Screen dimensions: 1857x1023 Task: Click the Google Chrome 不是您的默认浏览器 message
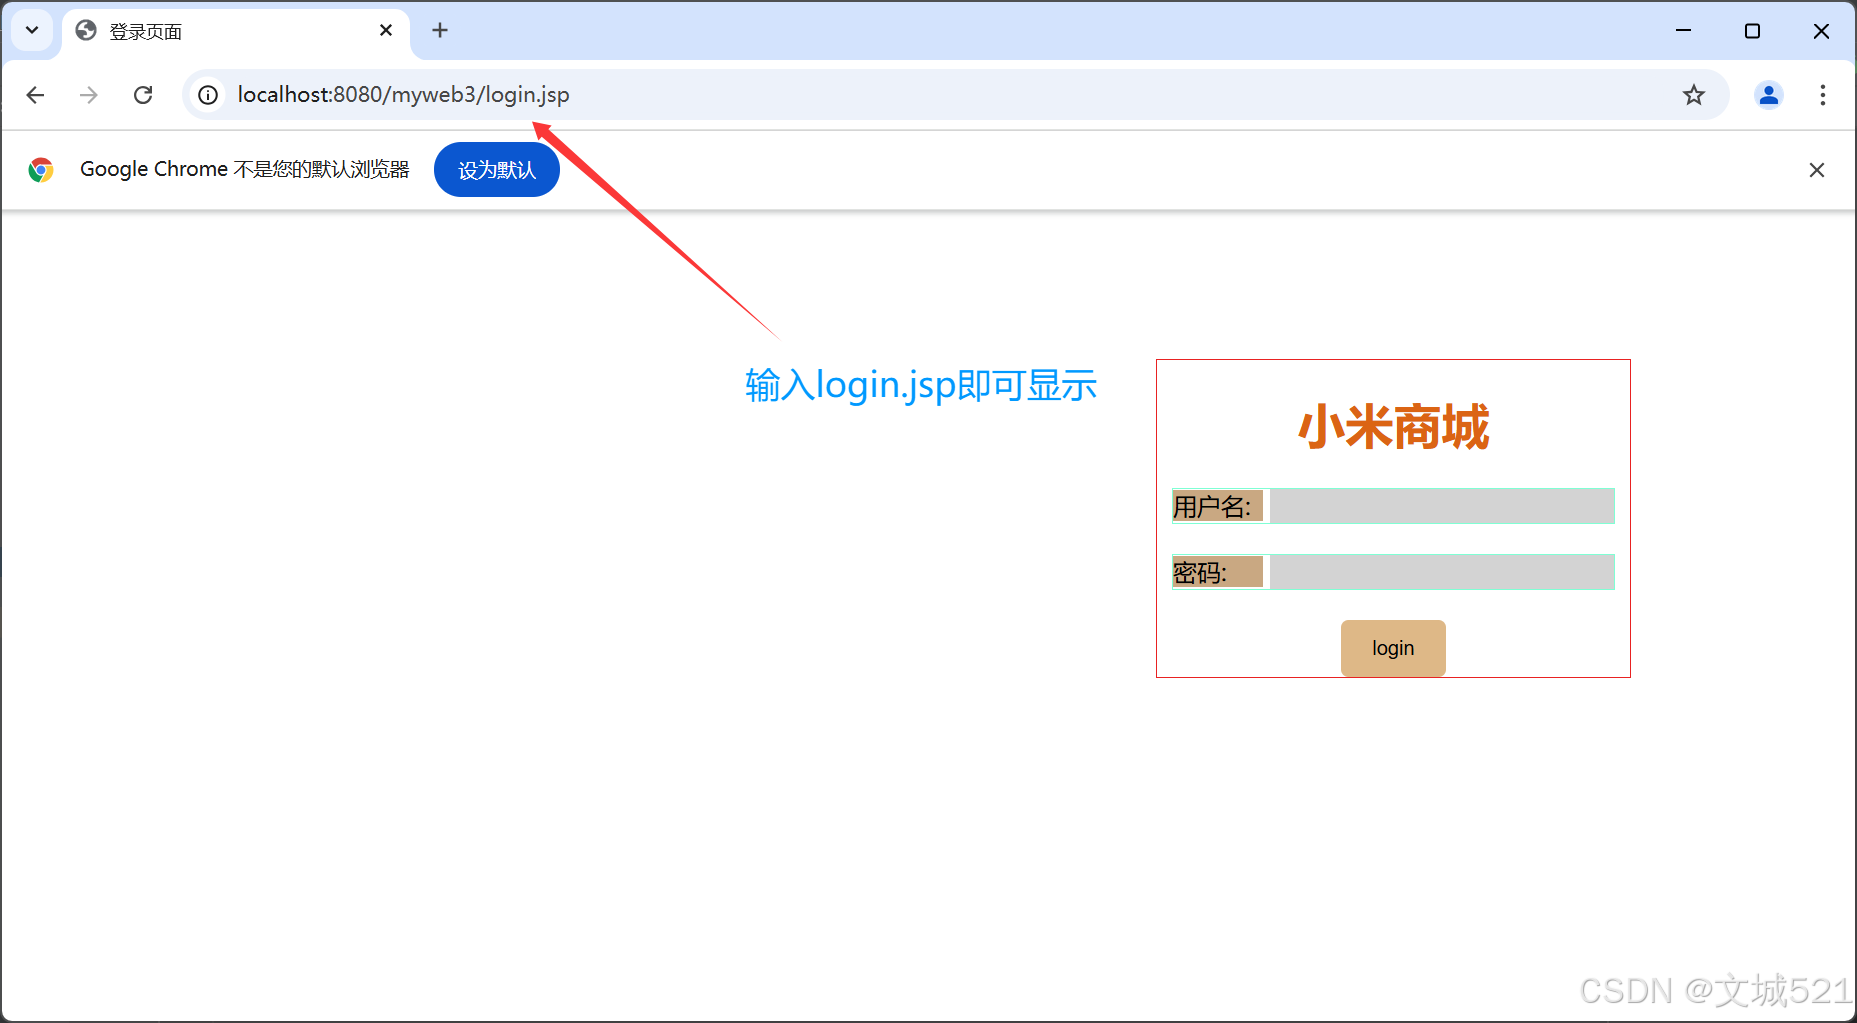pyautogui.click(x=245, y=169)
